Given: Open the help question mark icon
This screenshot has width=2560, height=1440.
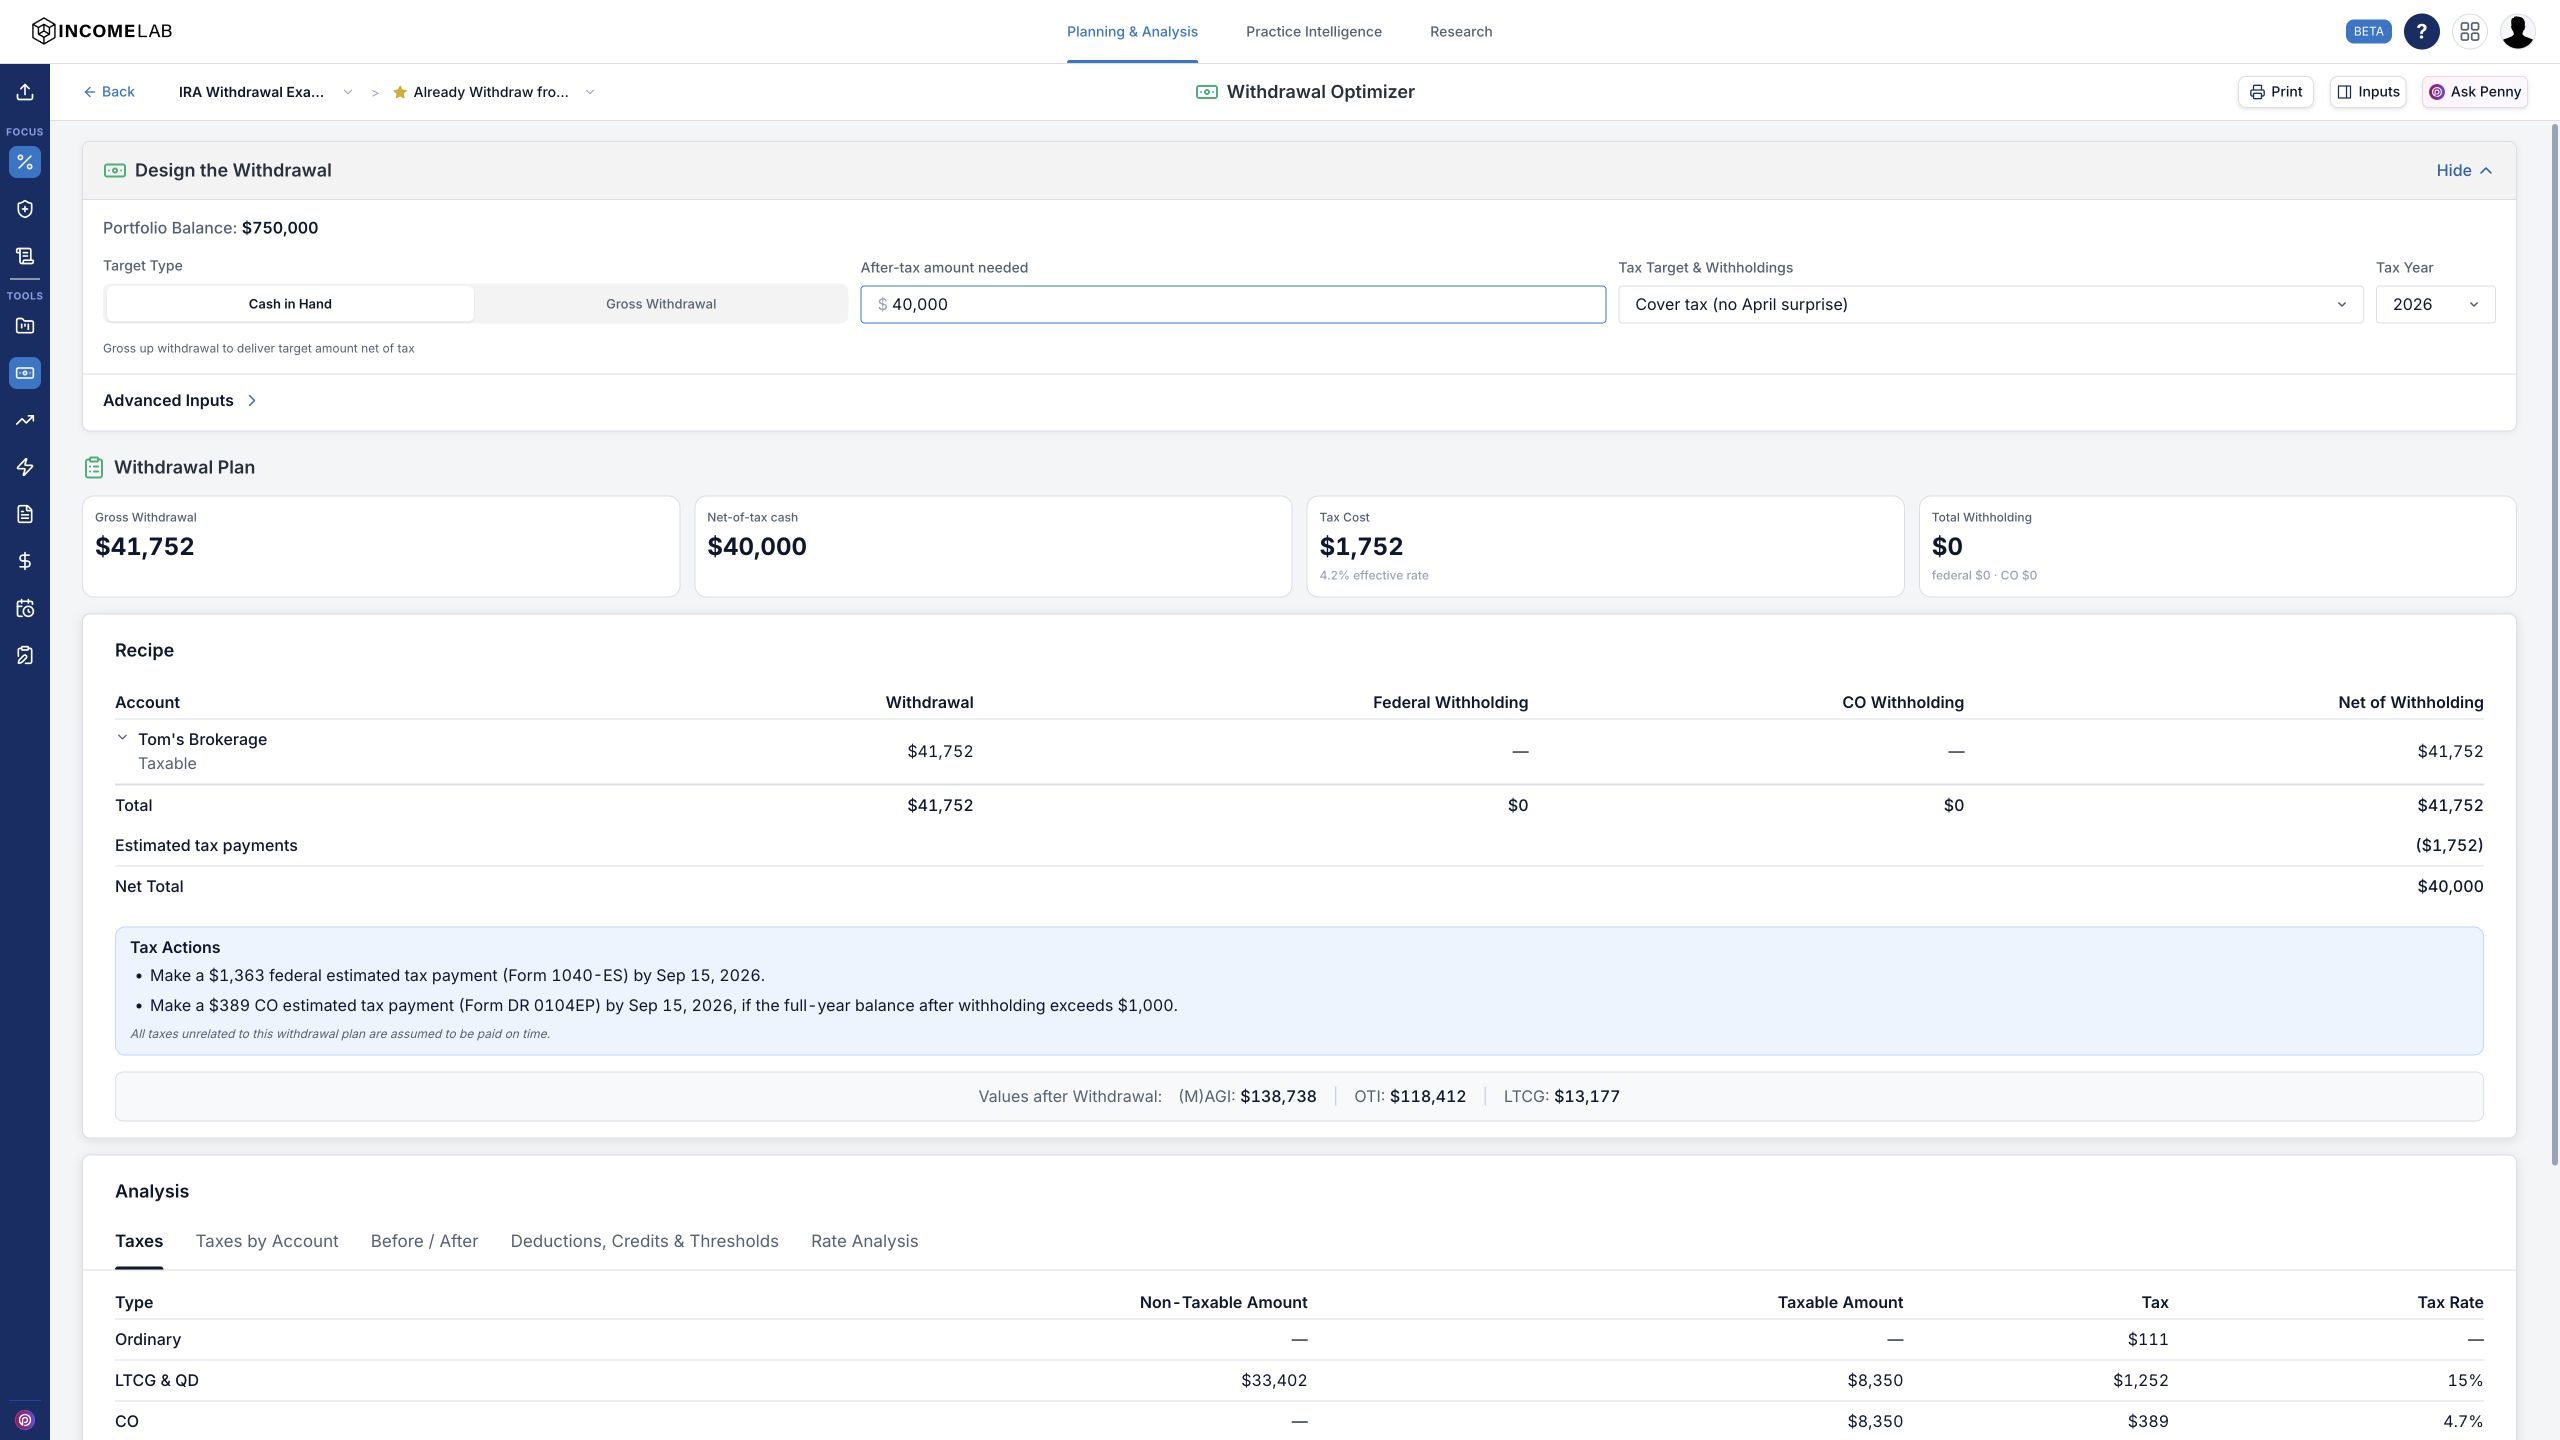Looking at the screenshot, I should (2421, 31).
